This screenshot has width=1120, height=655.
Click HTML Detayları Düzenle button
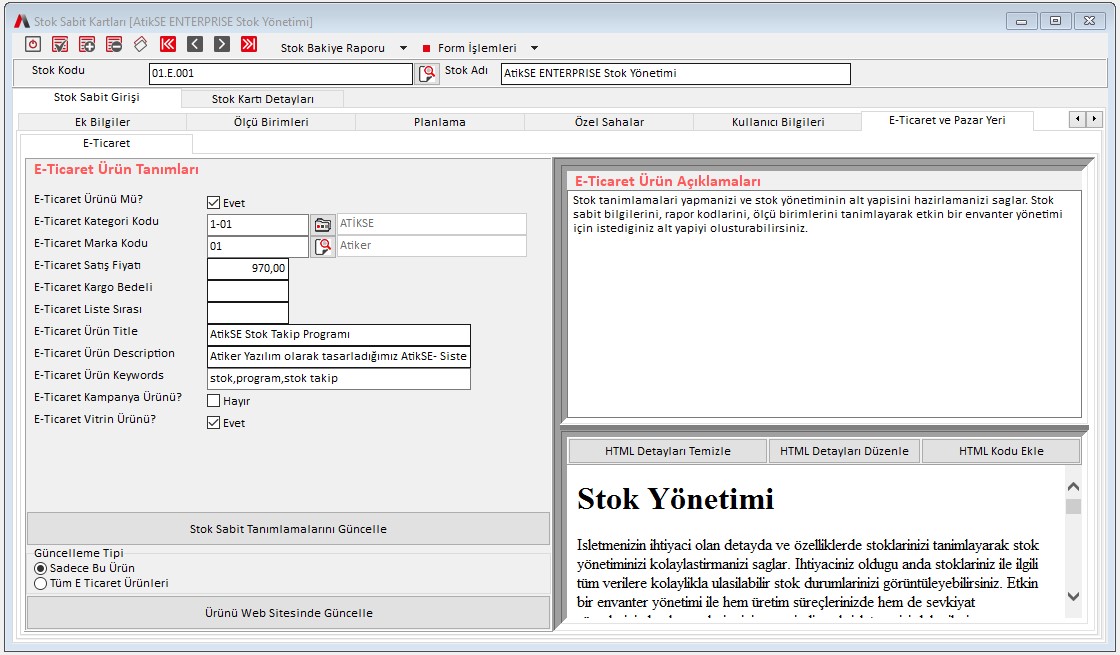coord(844,451)
